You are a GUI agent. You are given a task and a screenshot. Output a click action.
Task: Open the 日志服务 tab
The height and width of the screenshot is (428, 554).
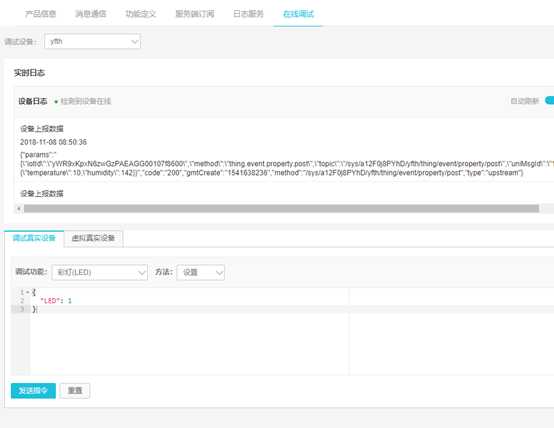coord(248,14)
